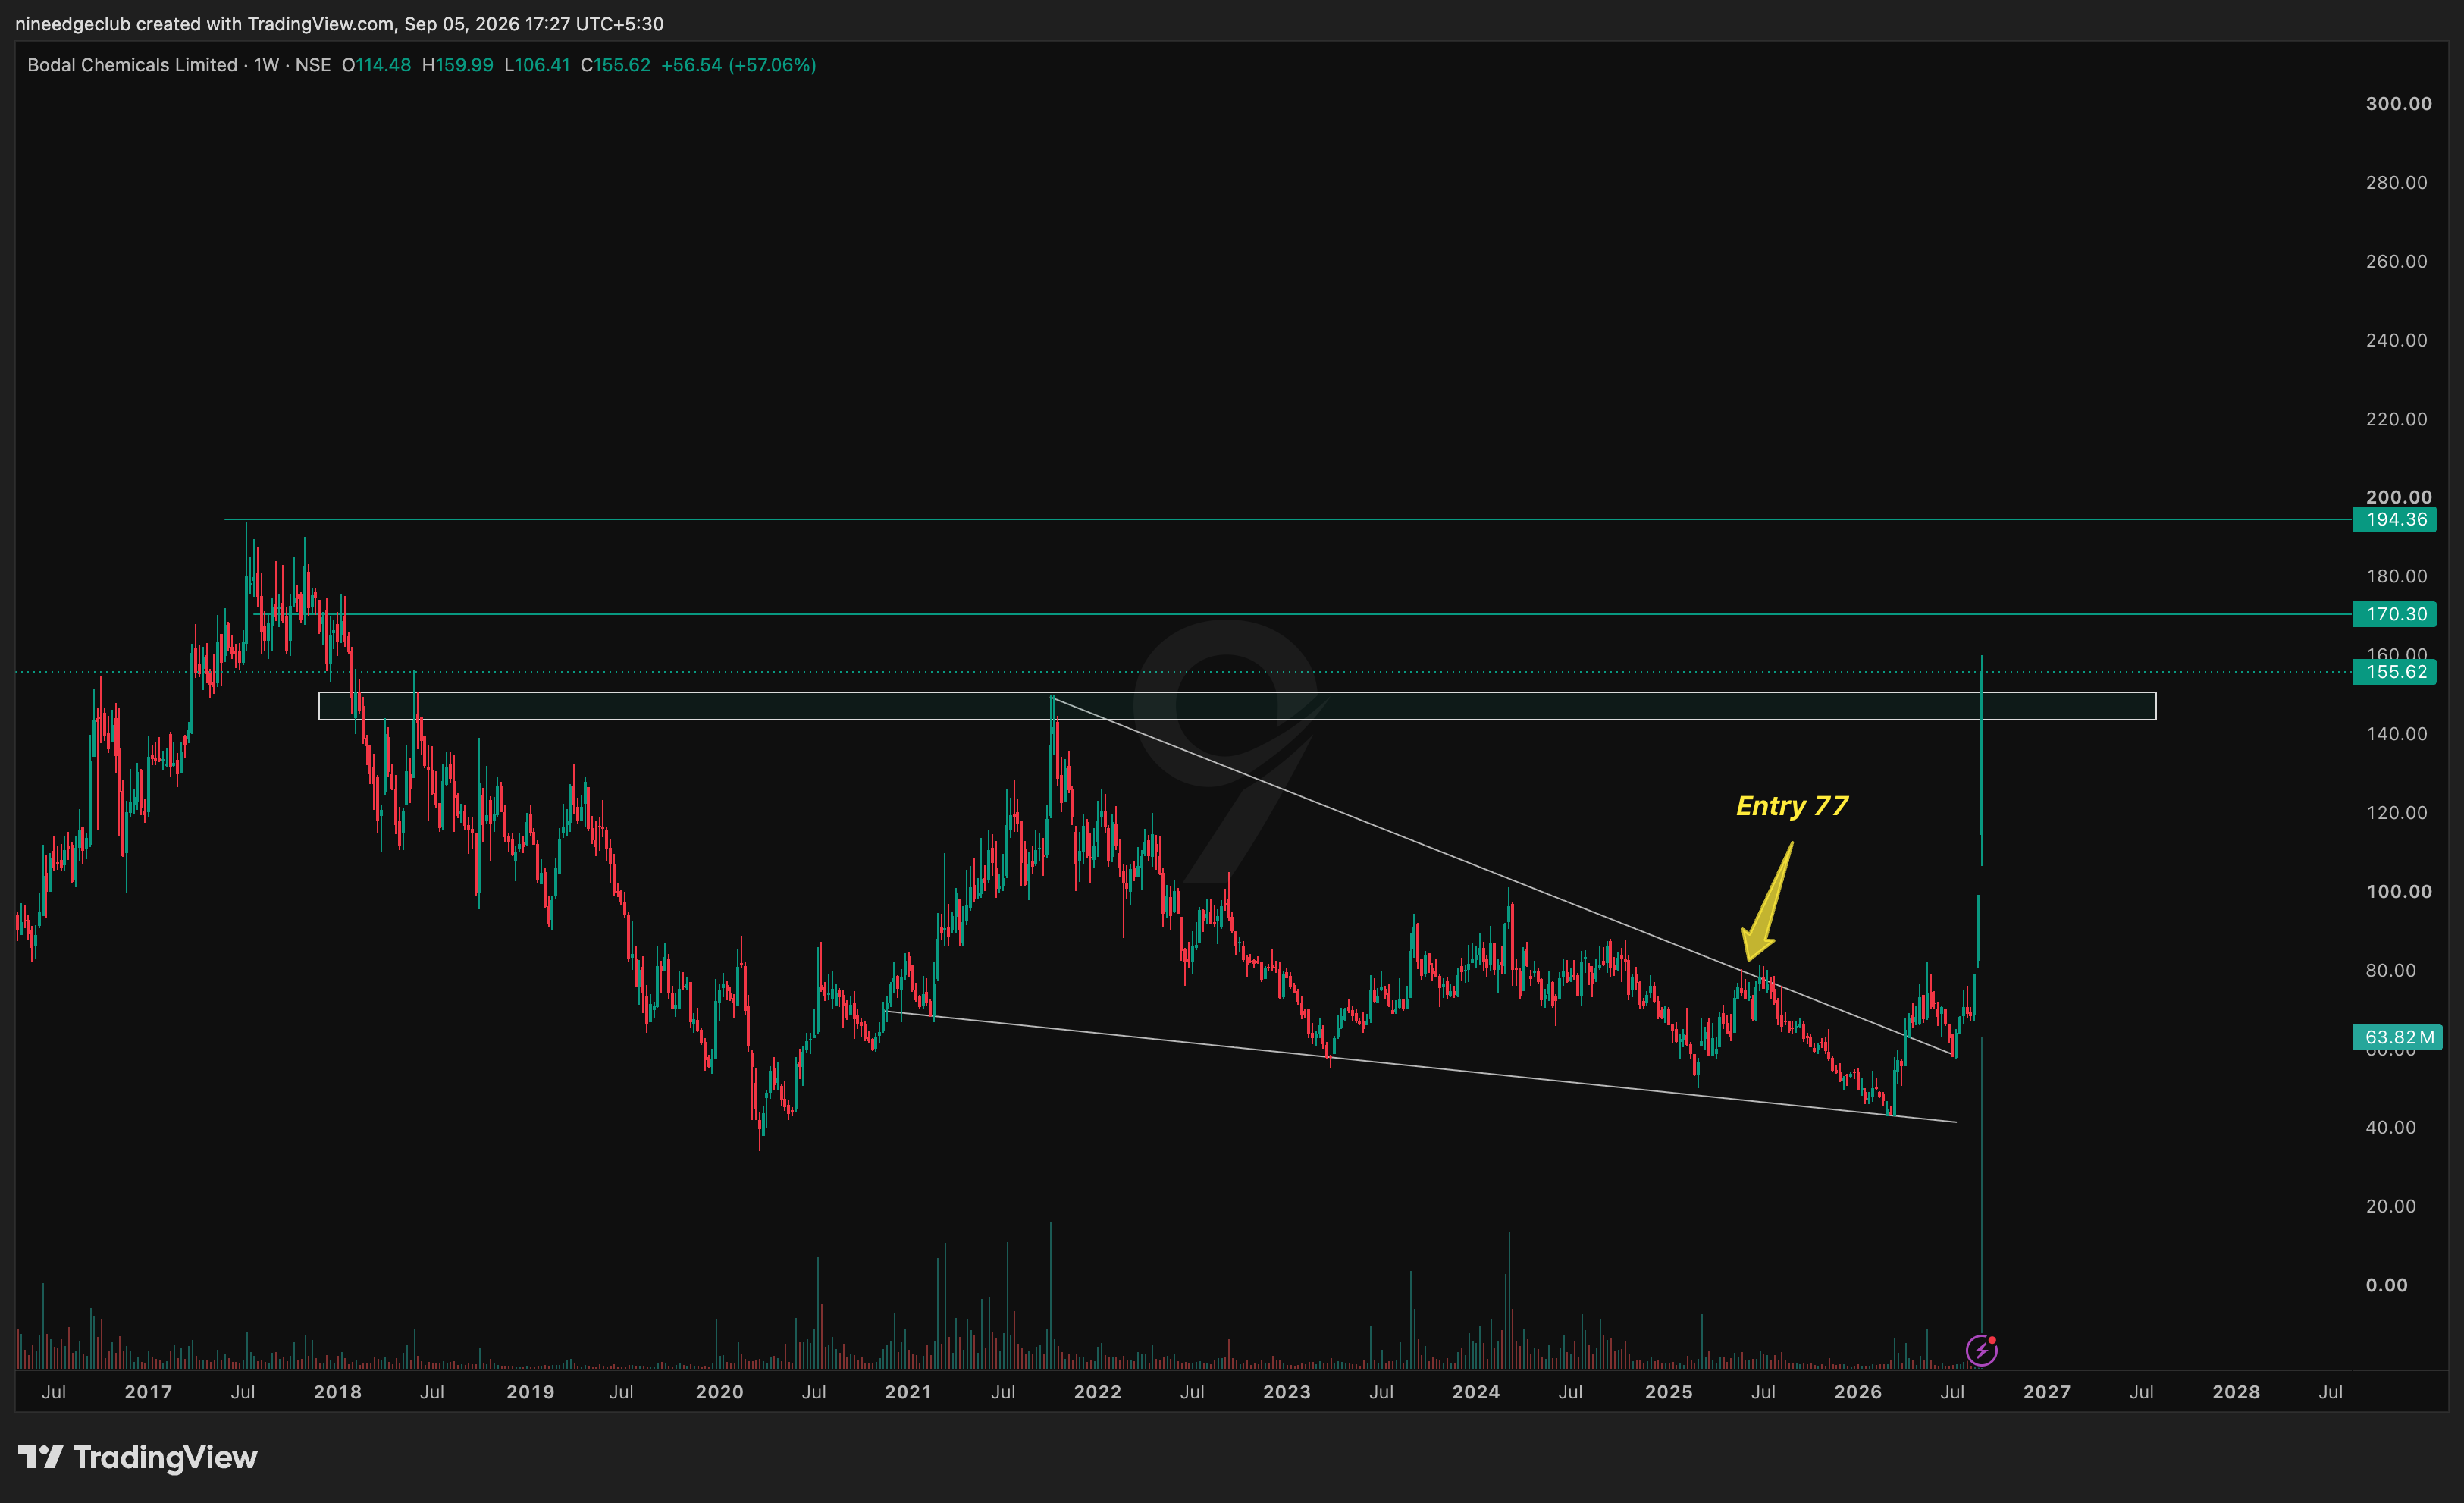Image resolution: width=2464 pixels, height=1503 pixels.
Task: Click the nineedgeclub created with TradingView.com header text
Action: [339, 23]
